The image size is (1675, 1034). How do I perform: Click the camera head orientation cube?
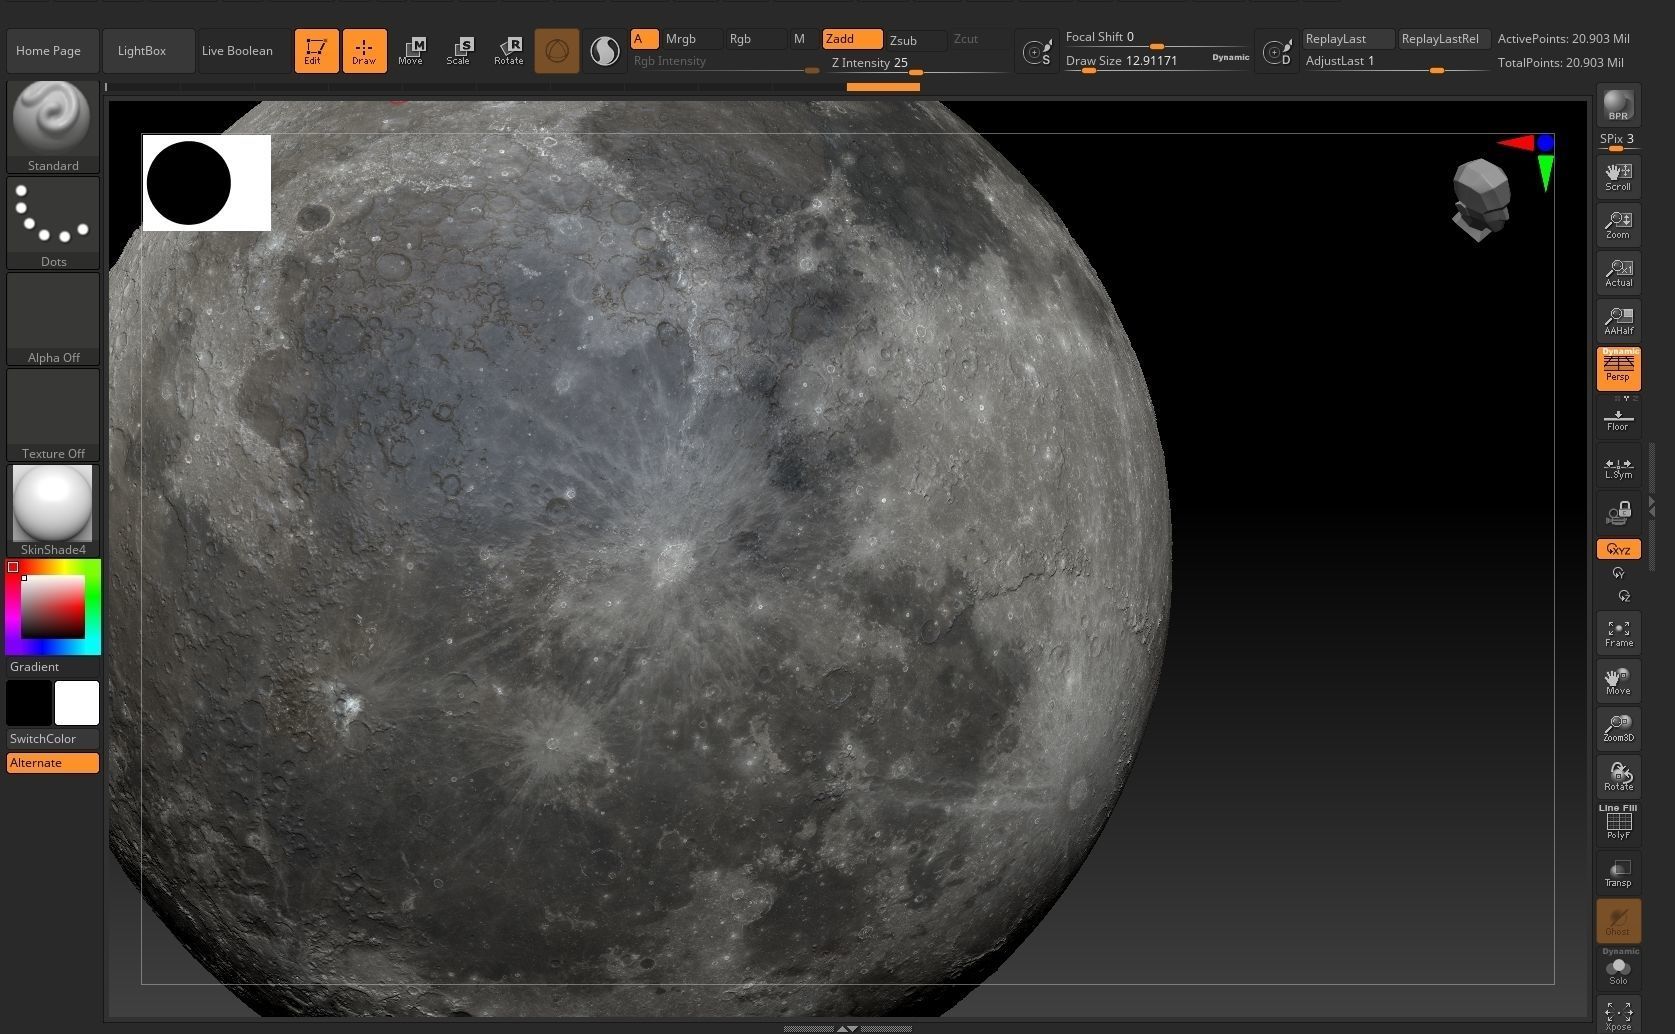1481,200
